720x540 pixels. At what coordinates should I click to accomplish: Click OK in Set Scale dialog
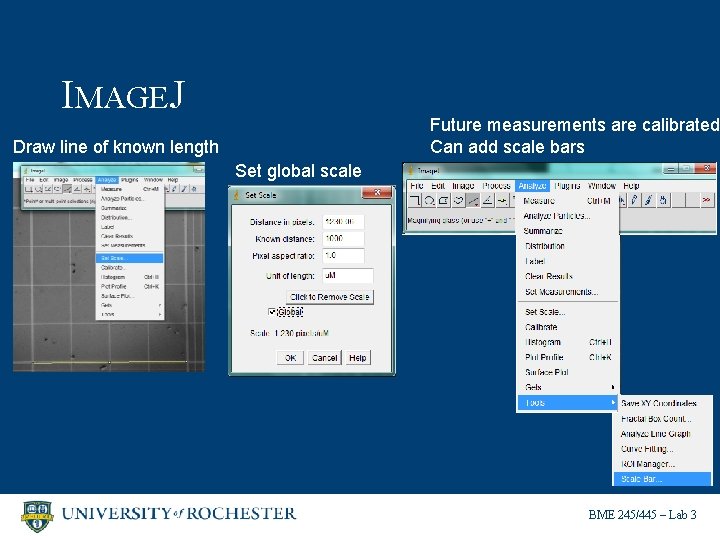tap(290, 358)
